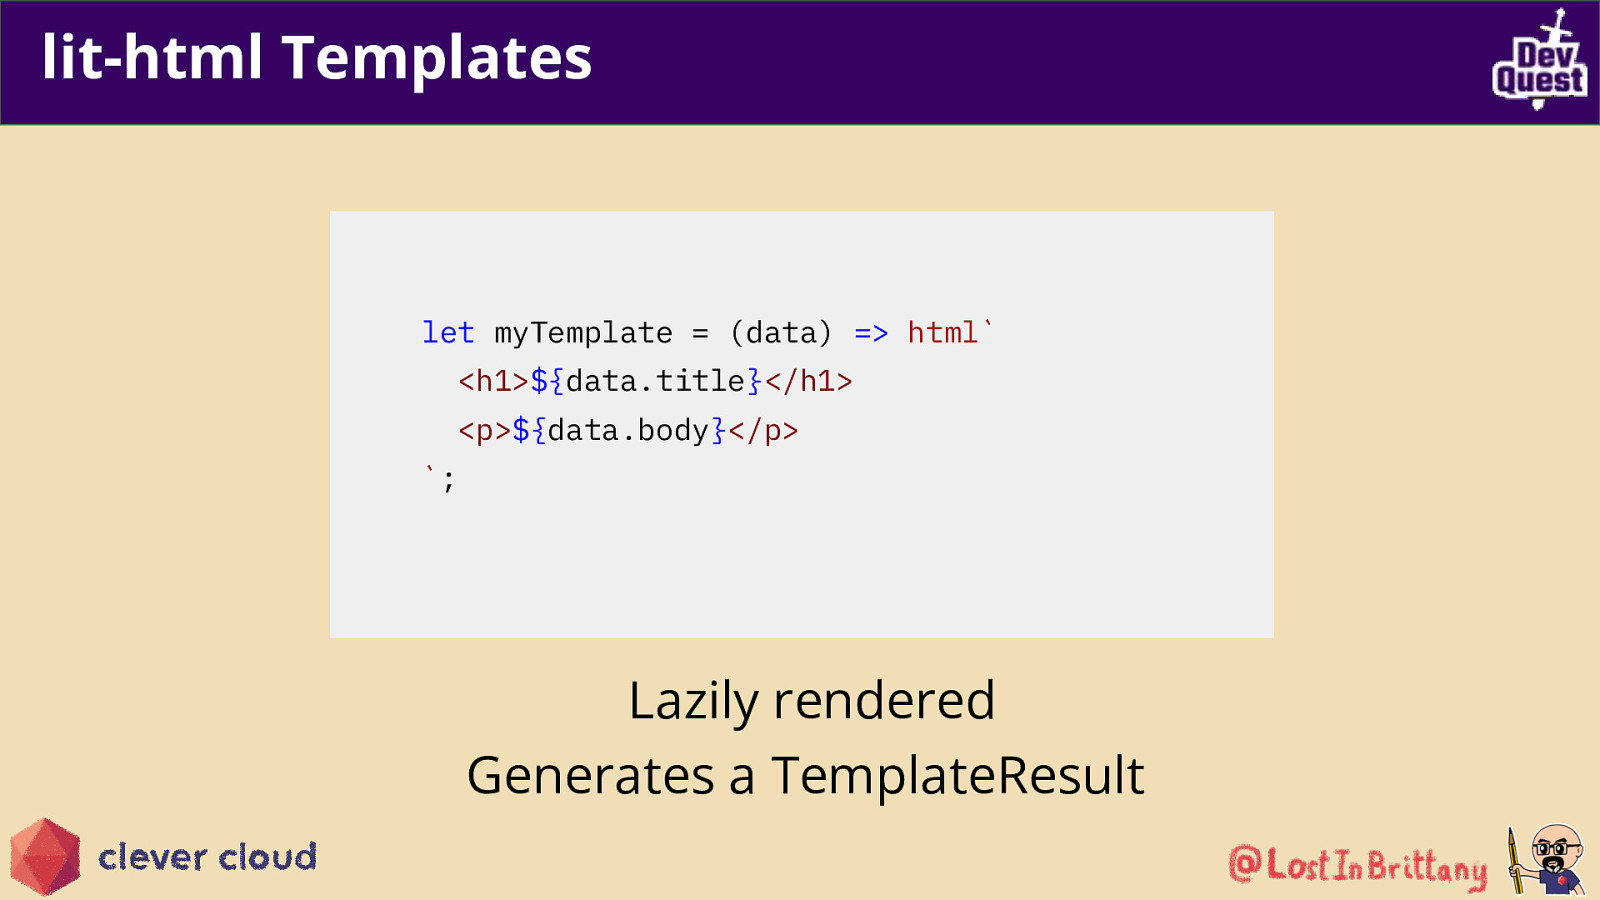Click the clever cloud wordmark
Image resolution: width=1600 pixels, height=900 pixels.
click(x=208, y=857)
